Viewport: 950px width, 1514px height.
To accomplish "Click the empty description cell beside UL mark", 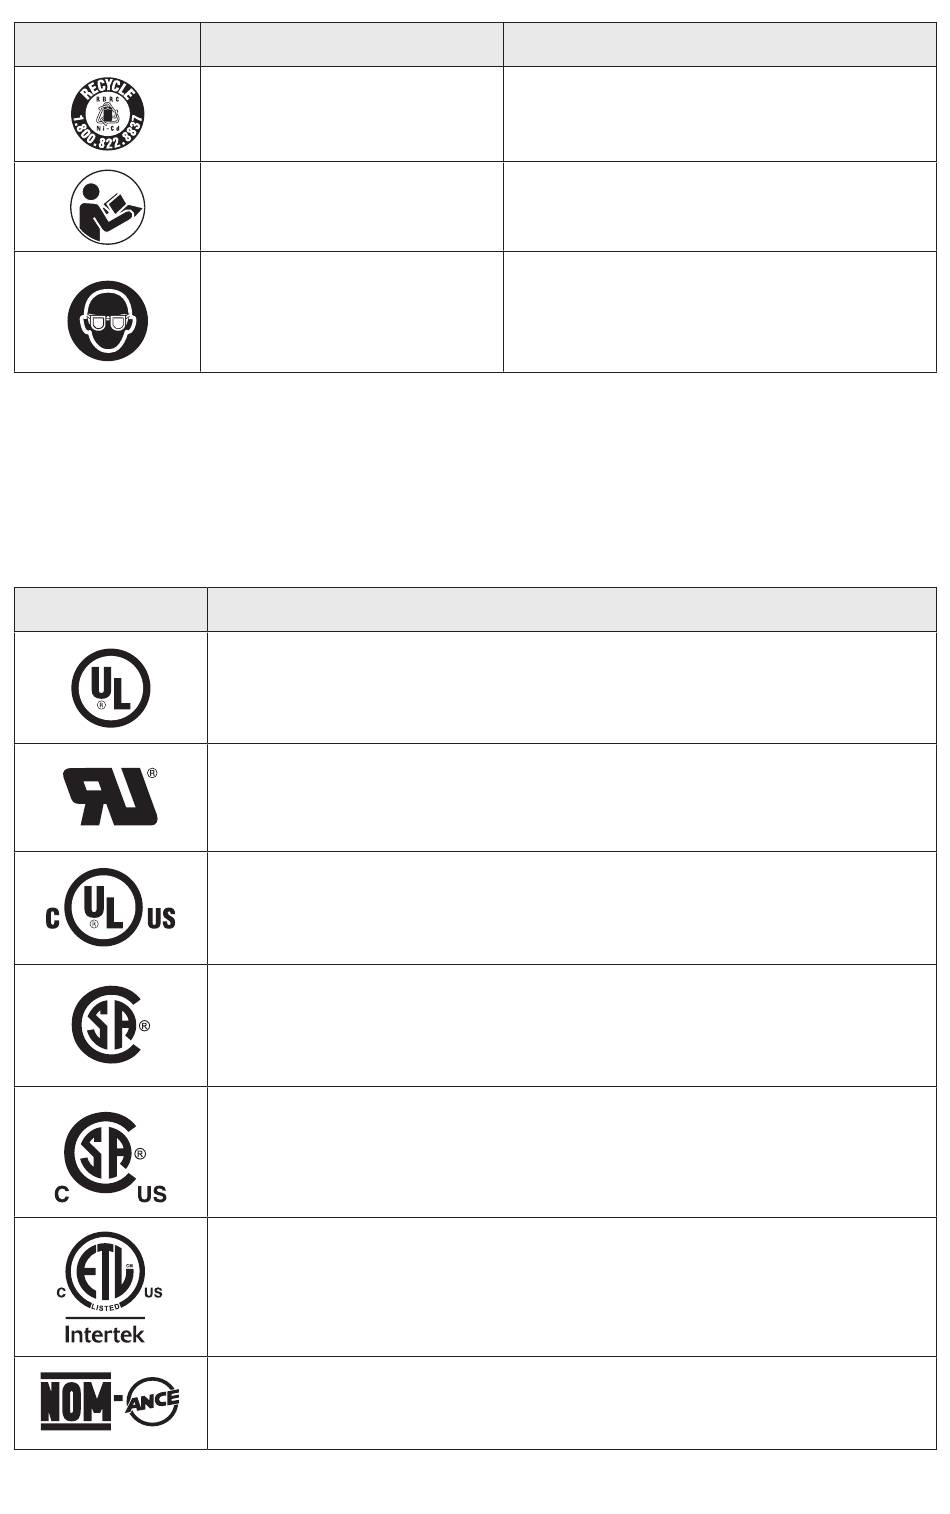I will point(571,687).
